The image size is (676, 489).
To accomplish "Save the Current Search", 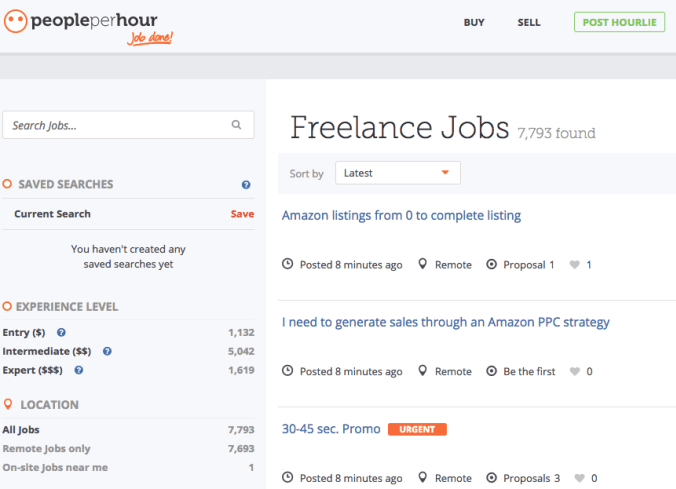I will tap(242, 214).
